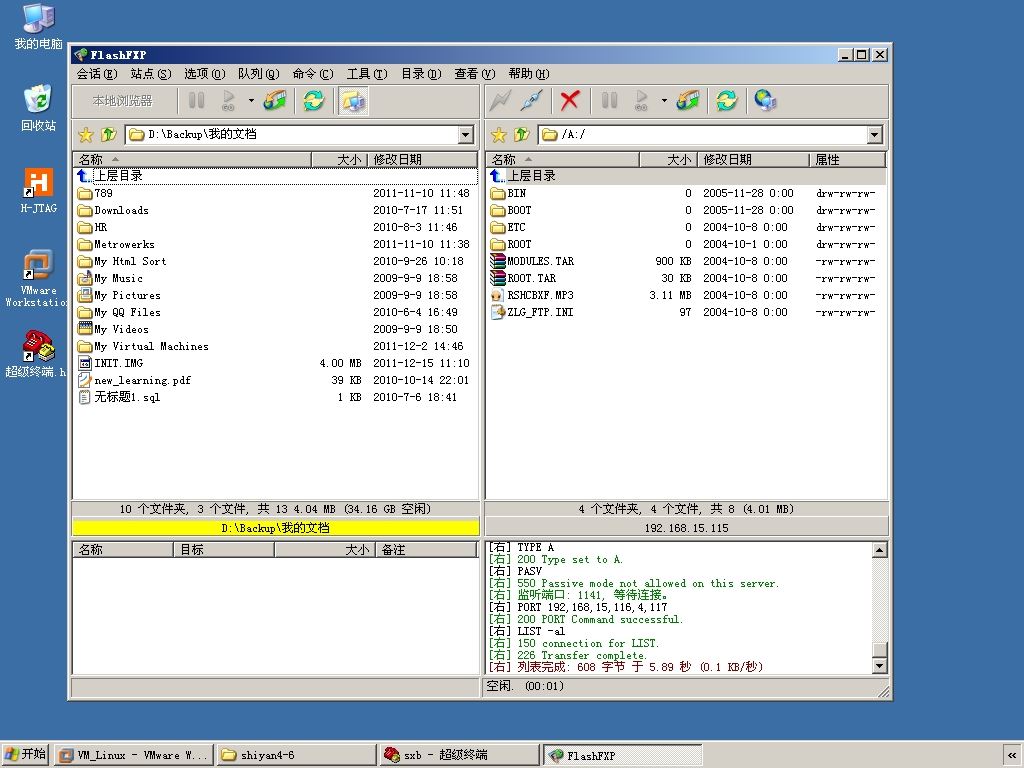This screenshot has width=1024, height=768.
Task: Refresh the local file list
Action: click(313, 101)
